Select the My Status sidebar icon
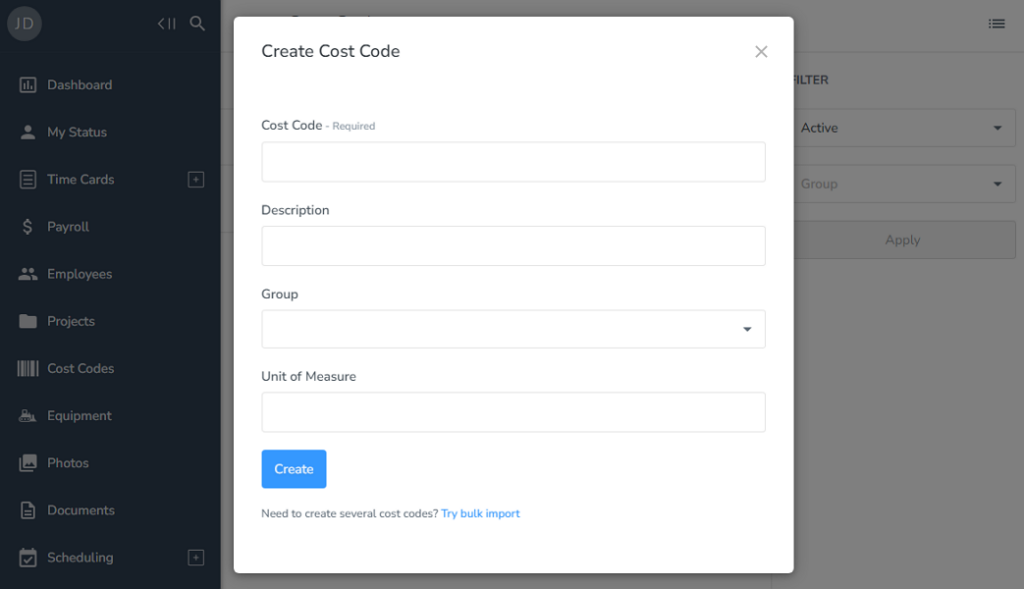 tap(30, 131)
